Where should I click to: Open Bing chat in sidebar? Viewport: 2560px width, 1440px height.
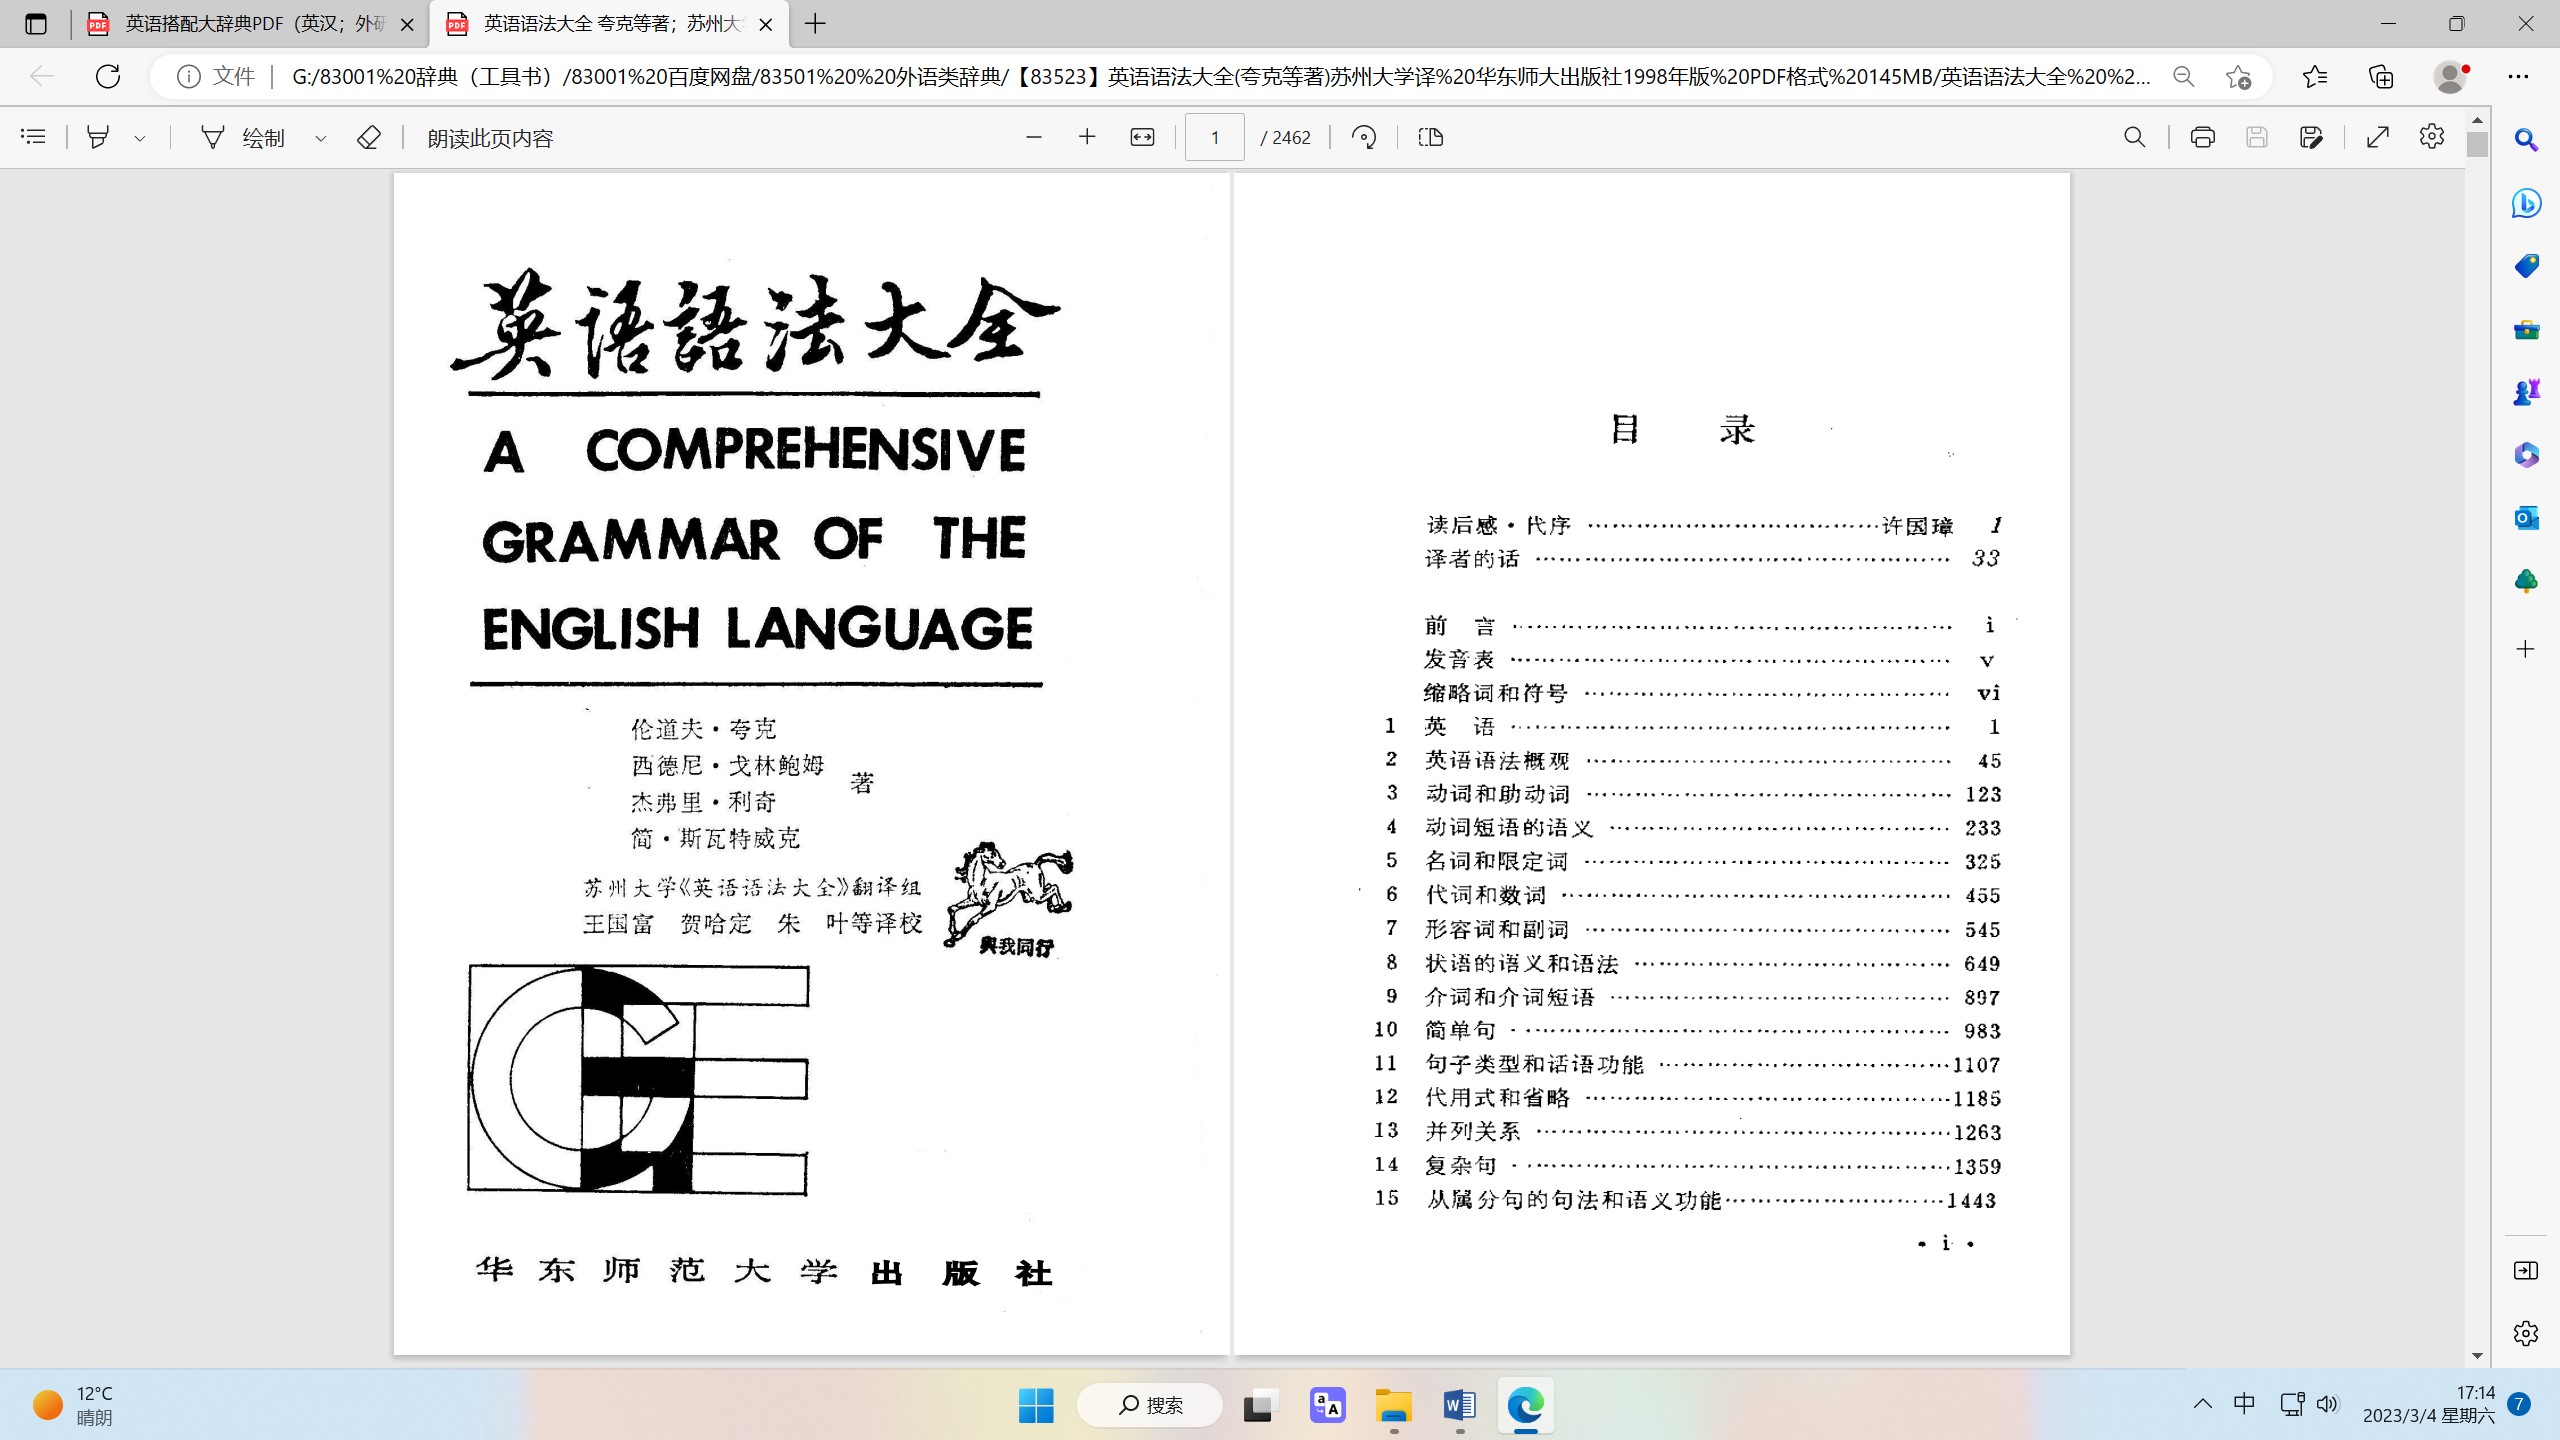point(2526,203)
